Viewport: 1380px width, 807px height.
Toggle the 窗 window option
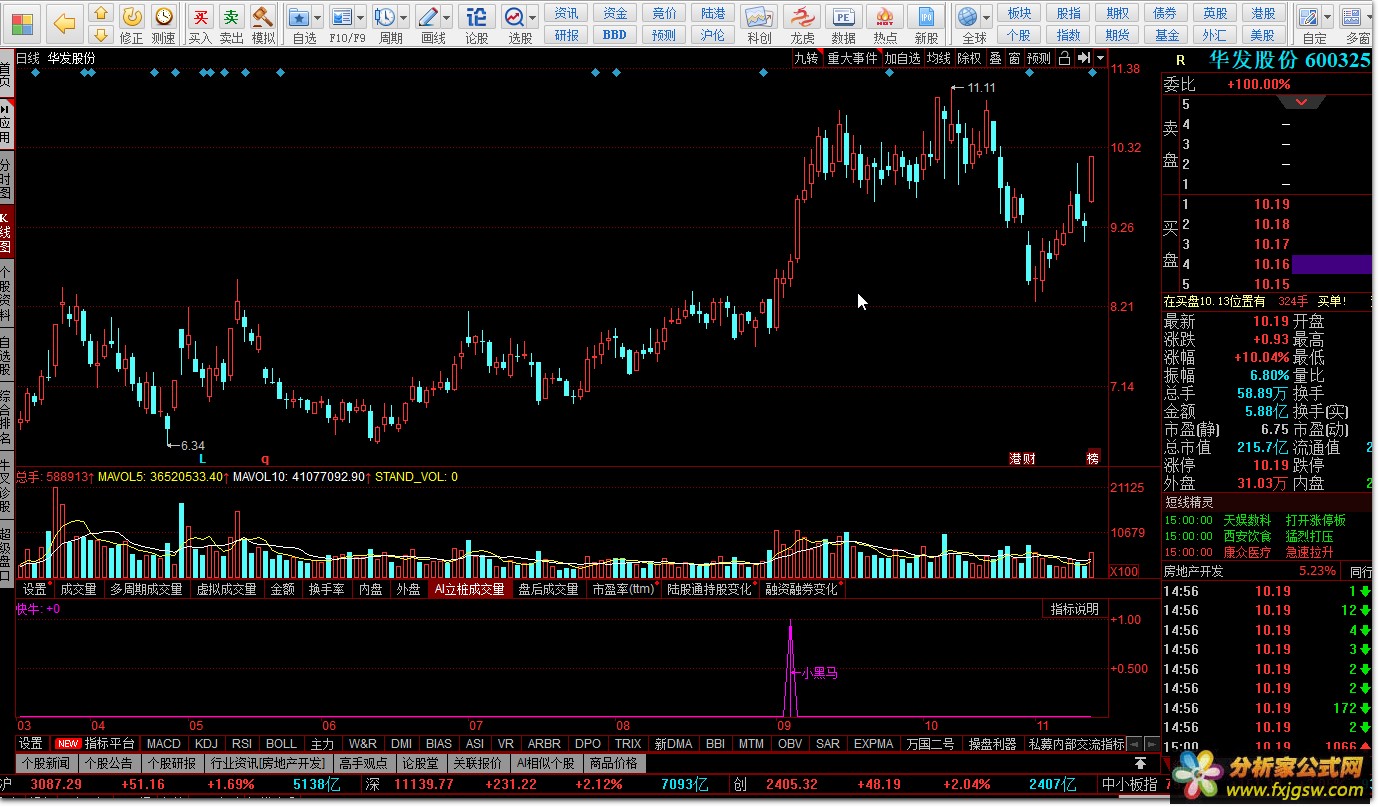1014,58
